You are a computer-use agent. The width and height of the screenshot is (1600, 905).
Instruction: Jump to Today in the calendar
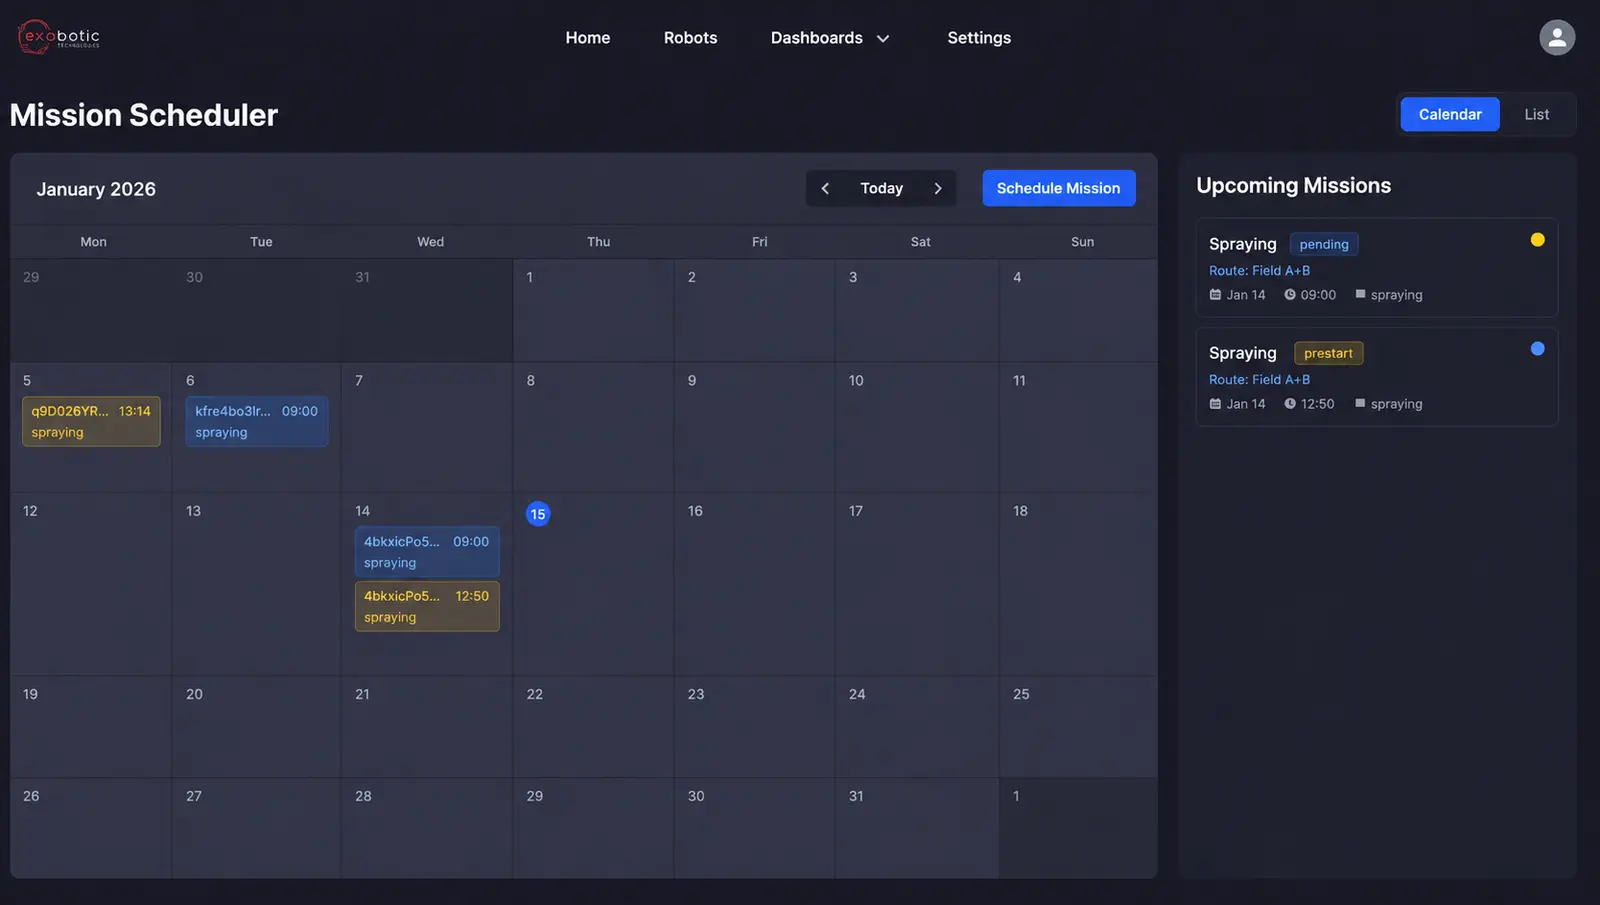pyautogui.click(x=881, y=188)
